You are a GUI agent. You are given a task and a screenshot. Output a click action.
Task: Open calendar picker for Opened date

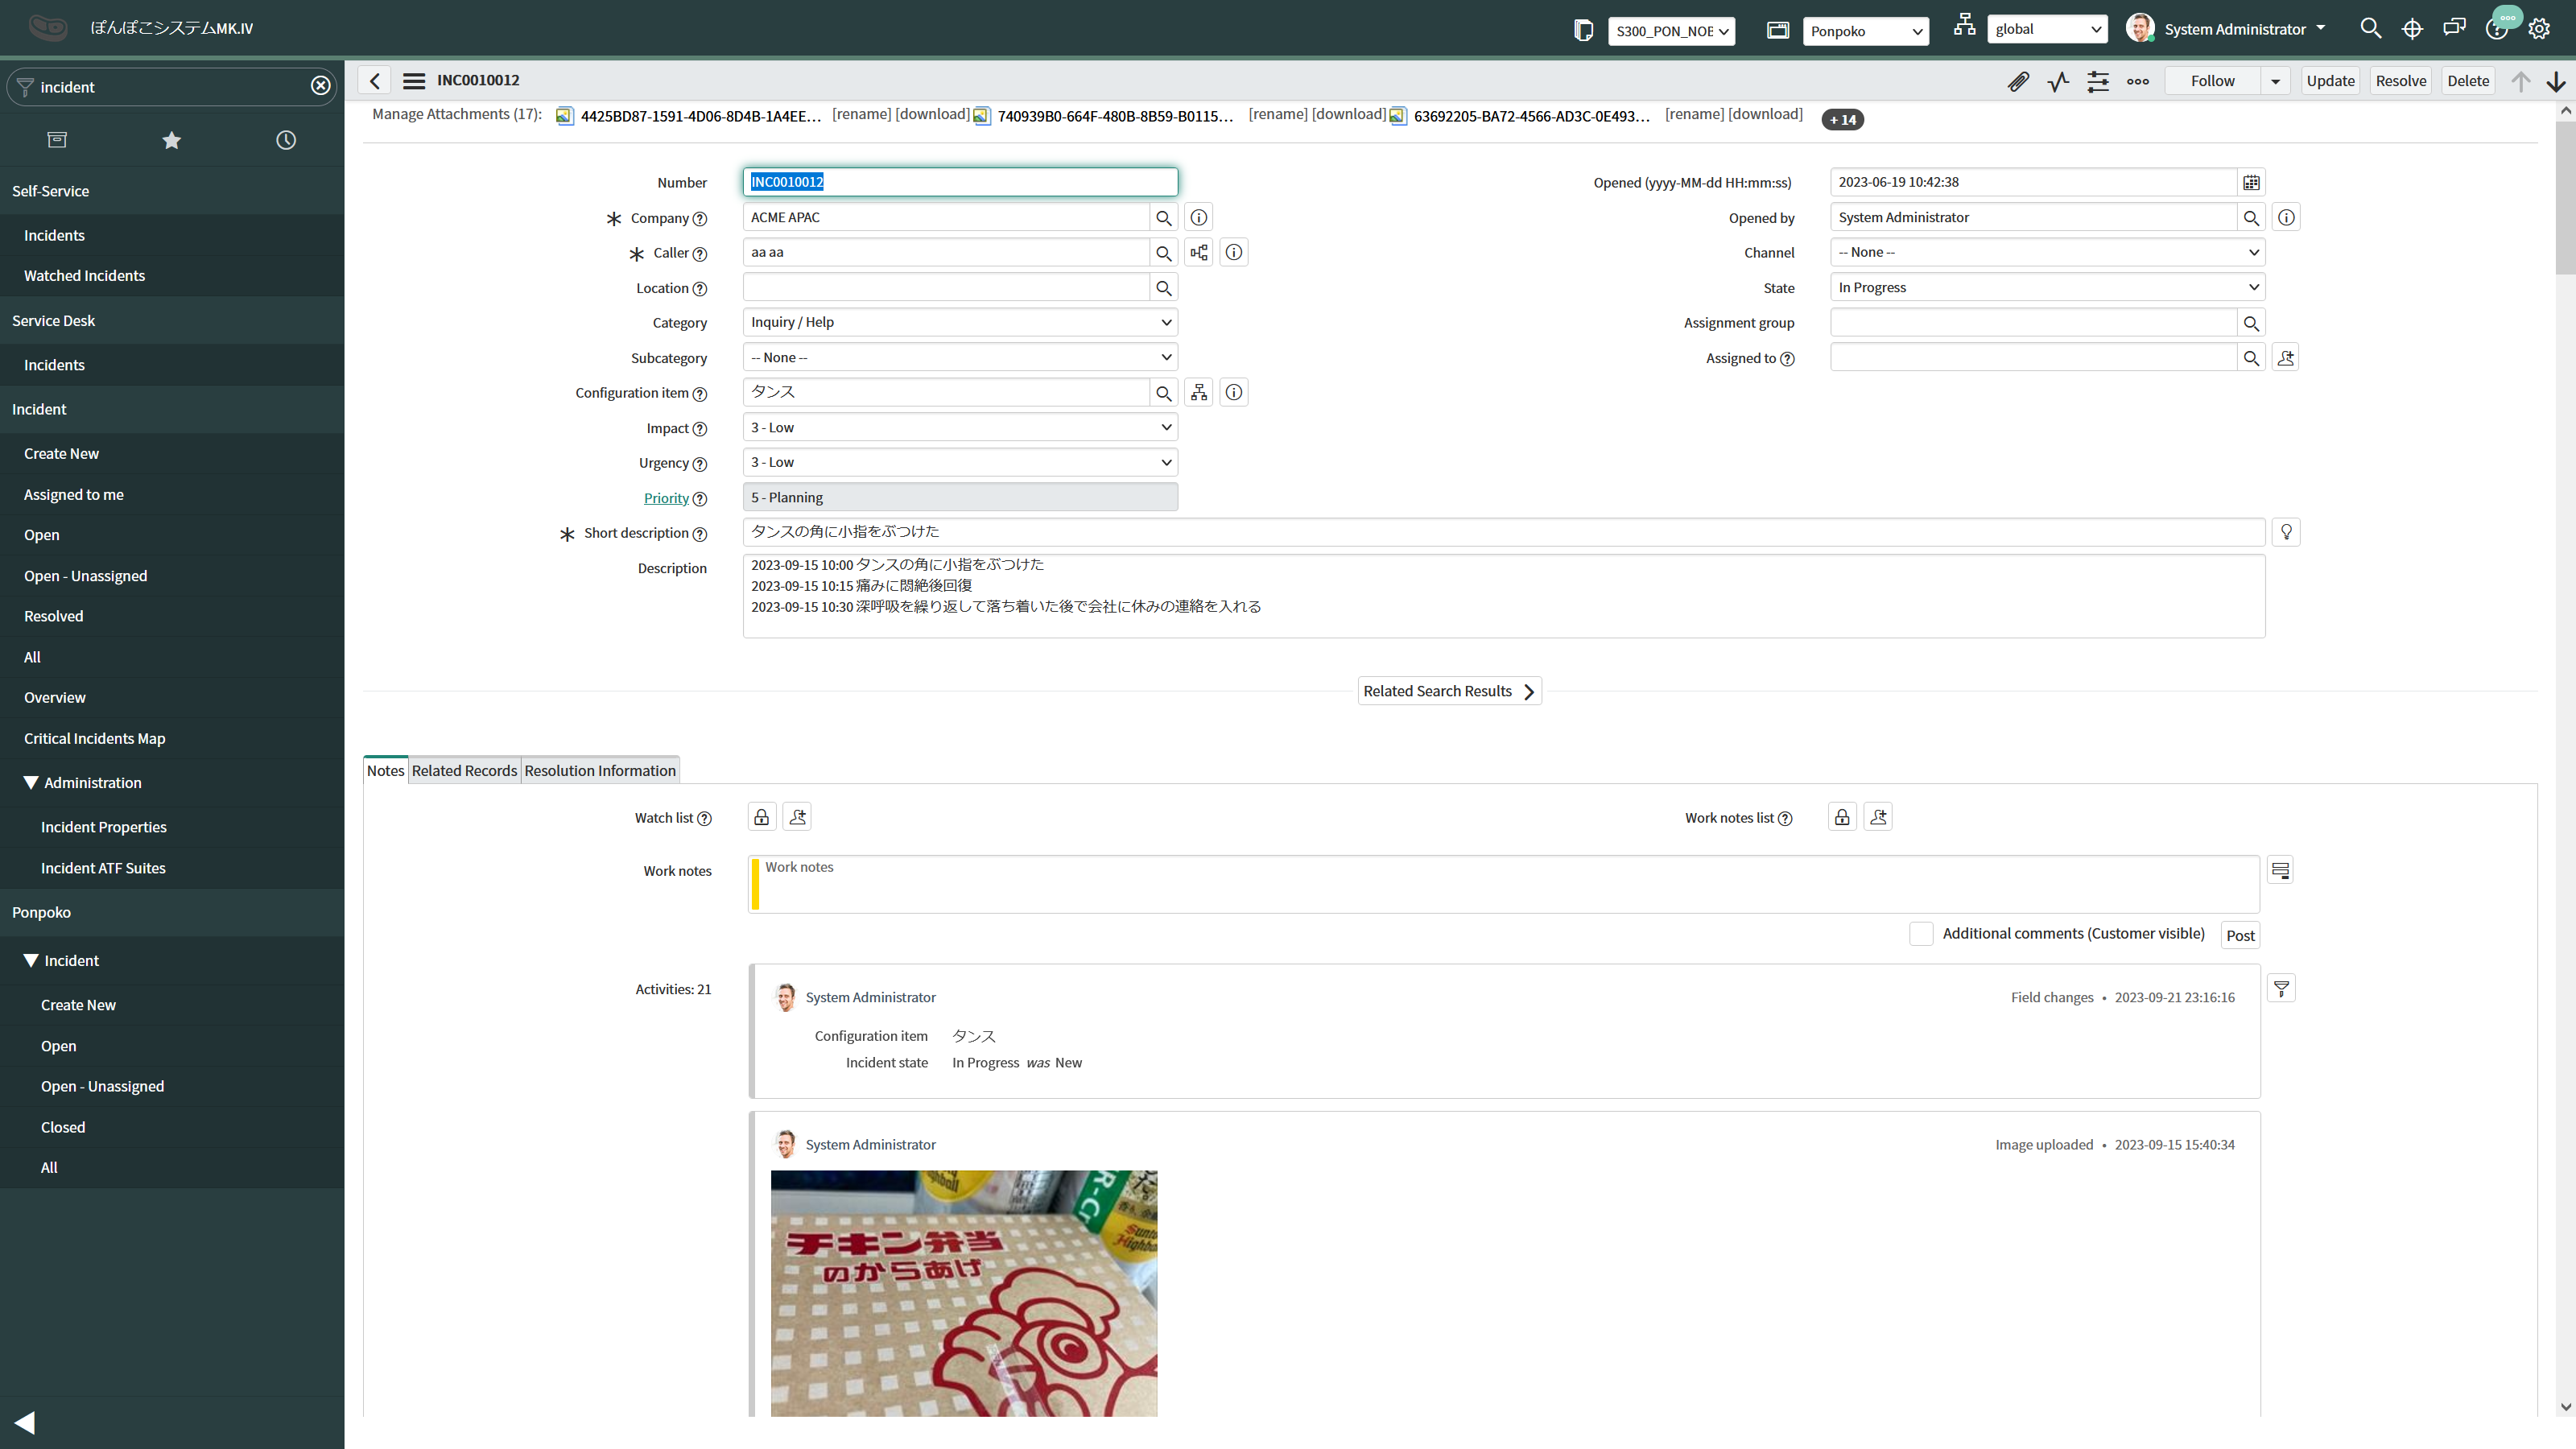point(2251,182)
